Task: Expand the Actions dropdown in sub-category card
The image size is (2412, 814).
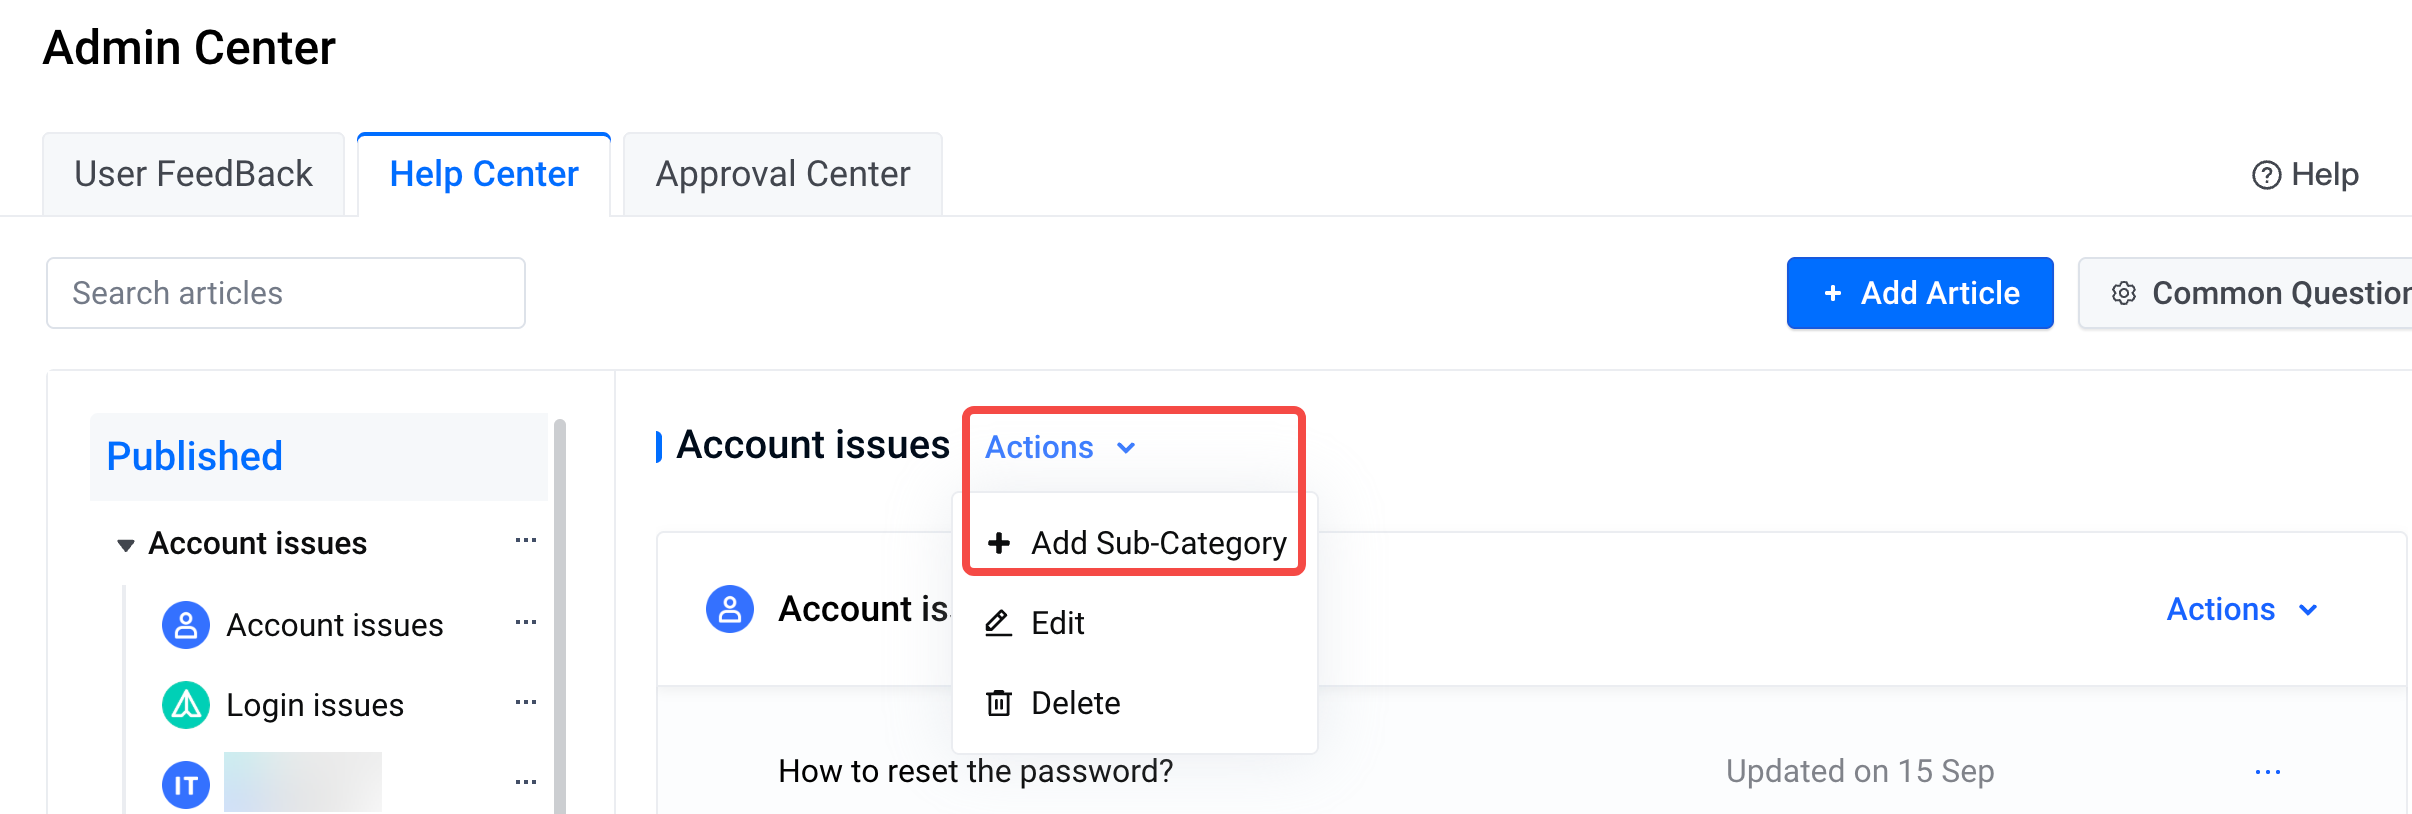Action: coord(2243,609)
